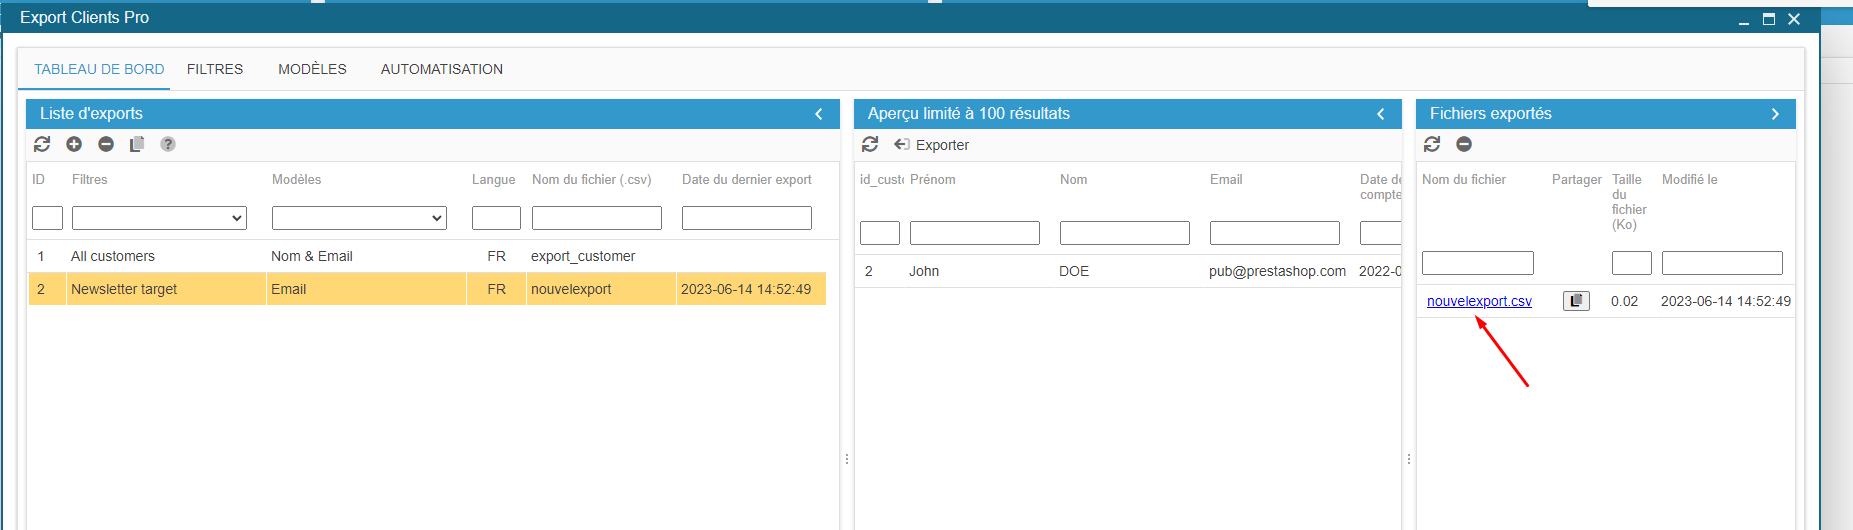Image resolution: width=1853 pixels, height=530 pixels.
Task: Refresh the Aperçu preview panel
Action: click(x=870, y=144)
